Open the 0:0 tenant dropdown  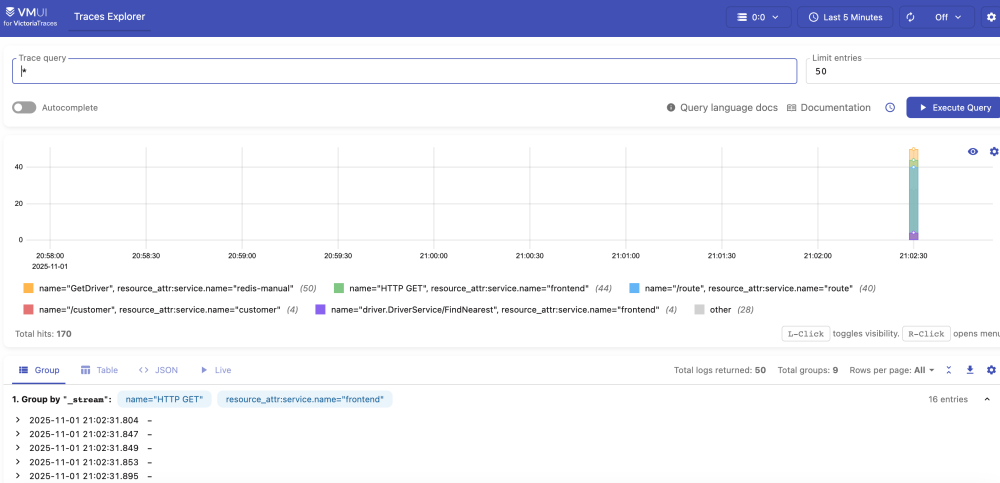tap(758, 18)
